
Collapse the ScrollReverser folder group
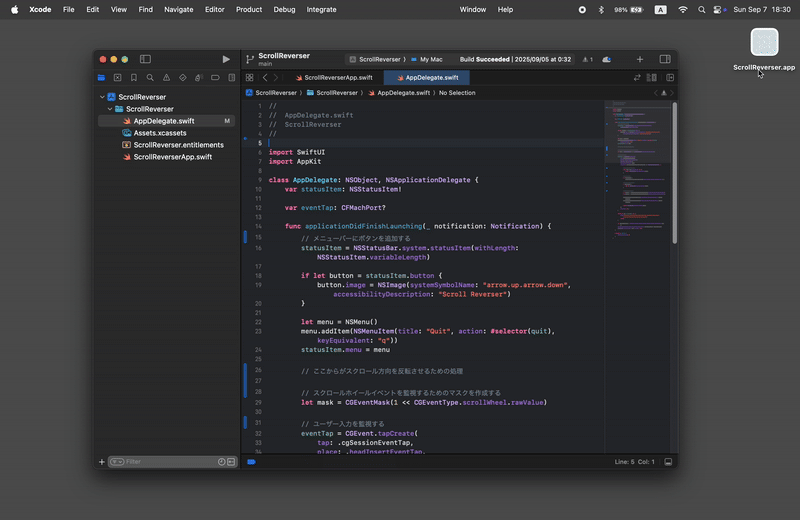tap(110, 109)
